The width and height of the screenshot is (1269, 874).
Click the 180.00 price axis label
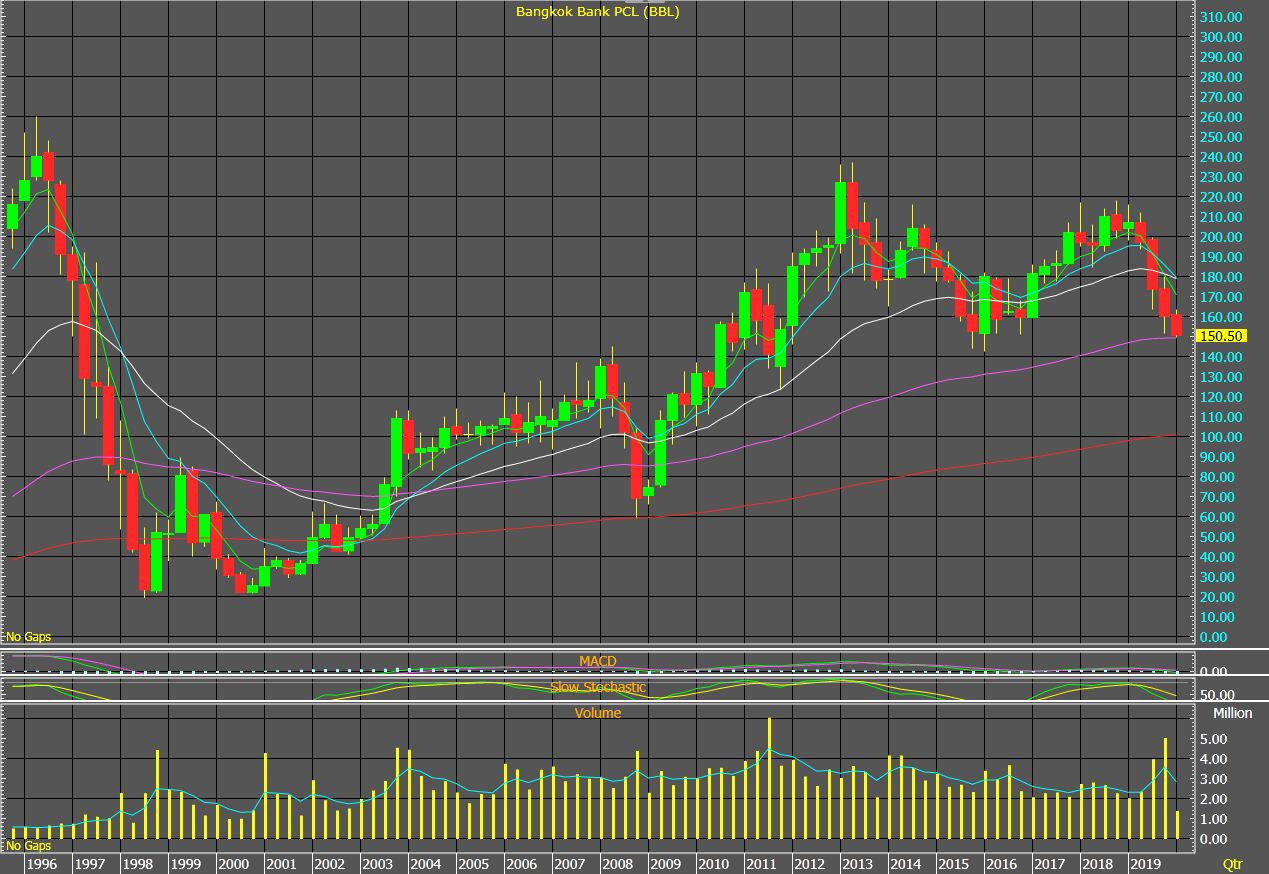click(1223, 277)
